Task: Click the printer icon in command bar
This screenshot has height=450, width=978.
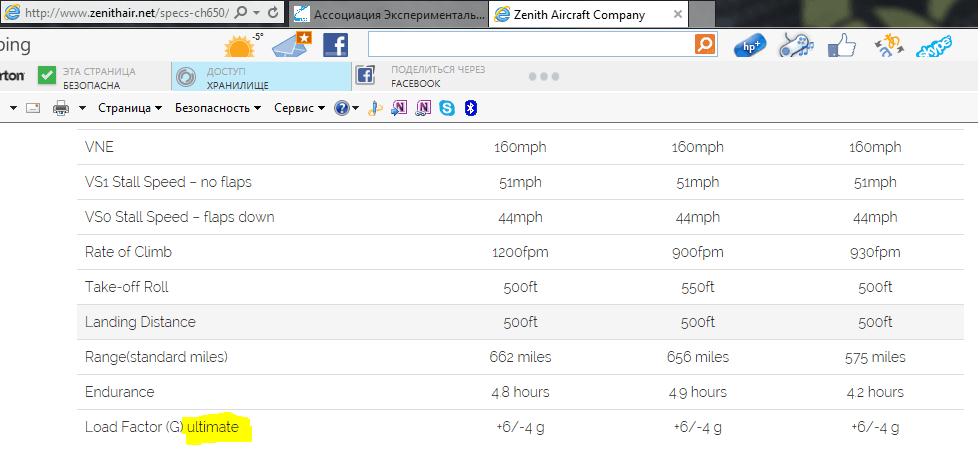Action: tap(60, 108)
